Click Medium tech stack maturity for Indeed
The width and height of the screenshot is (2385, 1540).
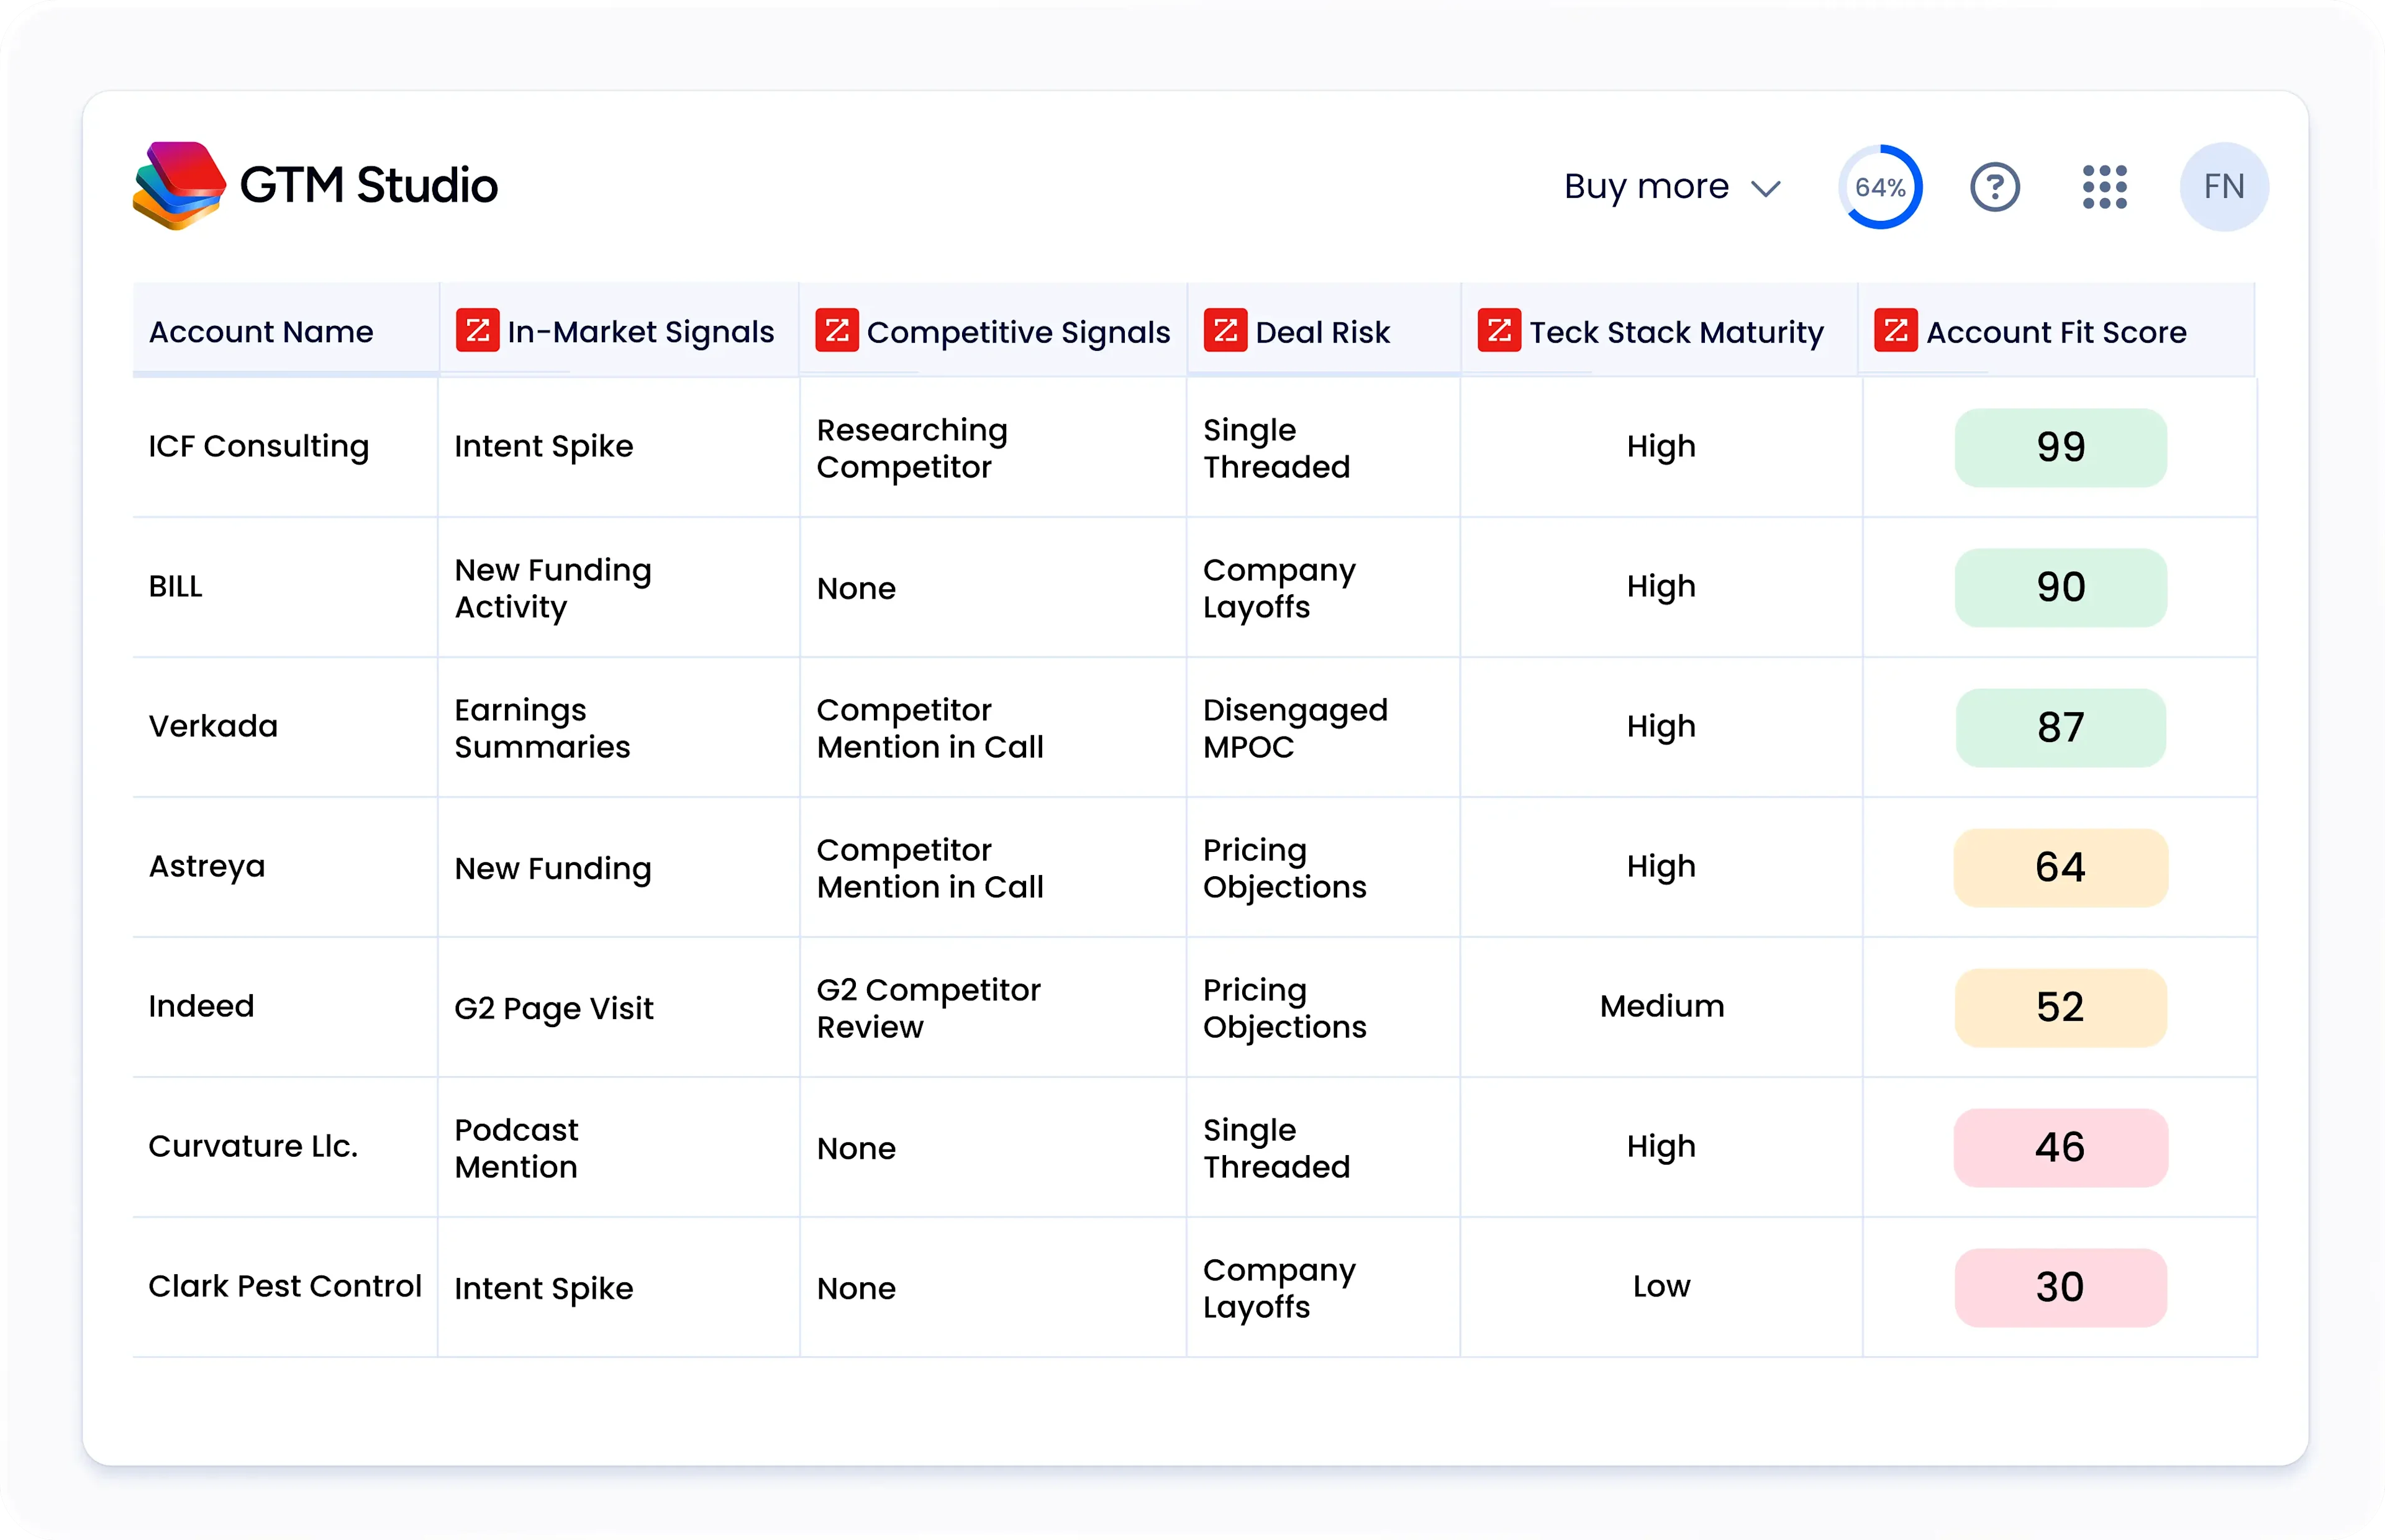coord(1662,1006)
